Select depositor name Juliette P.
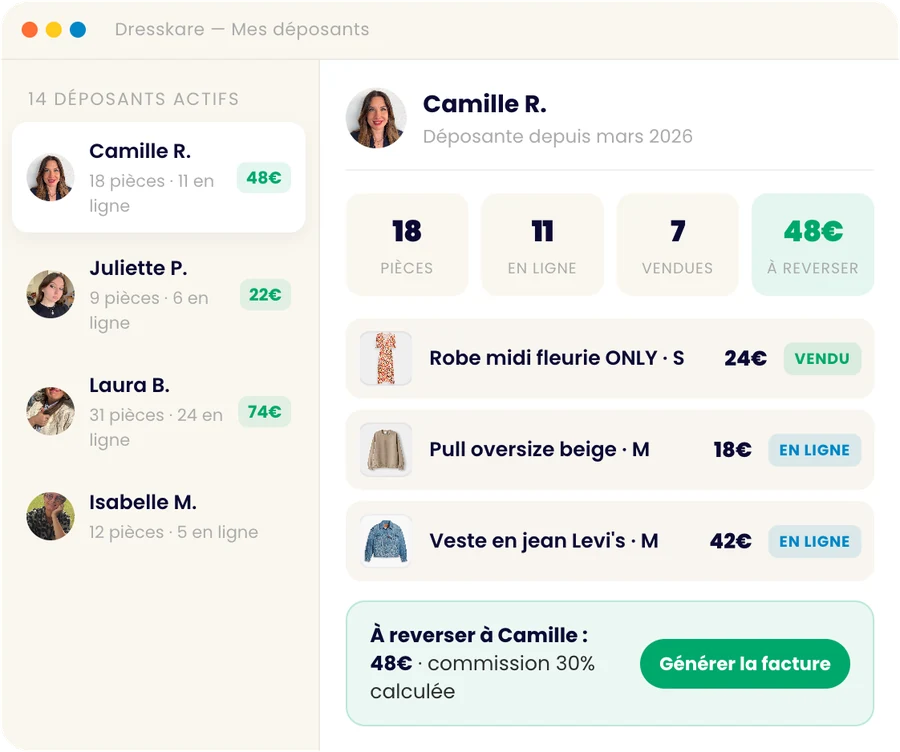Image resolution: width=900 pixels, height=752 pixels. [138, 268]
